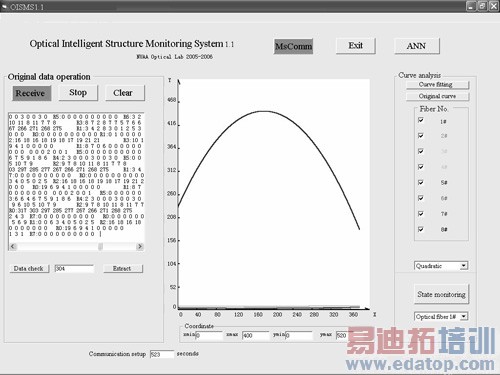The image size is (500, 375).
Task: Open State monitoring
Action: click(x=441, y=294)
